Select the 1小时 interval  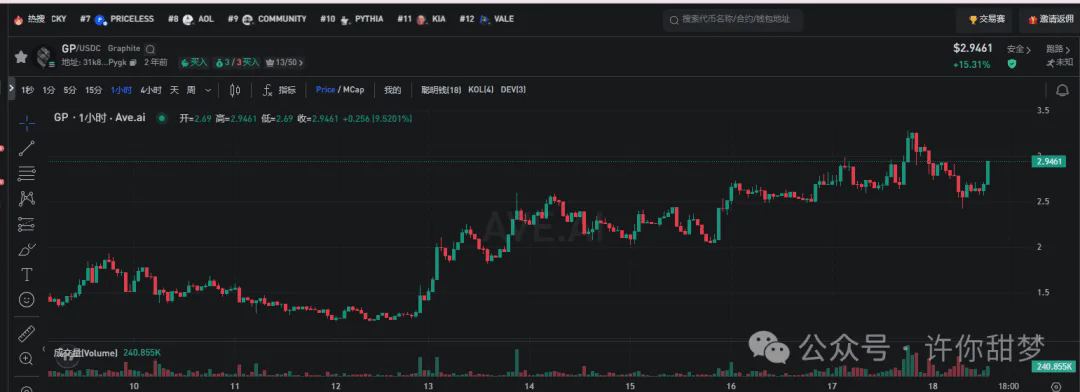click(x=121, y=90)
